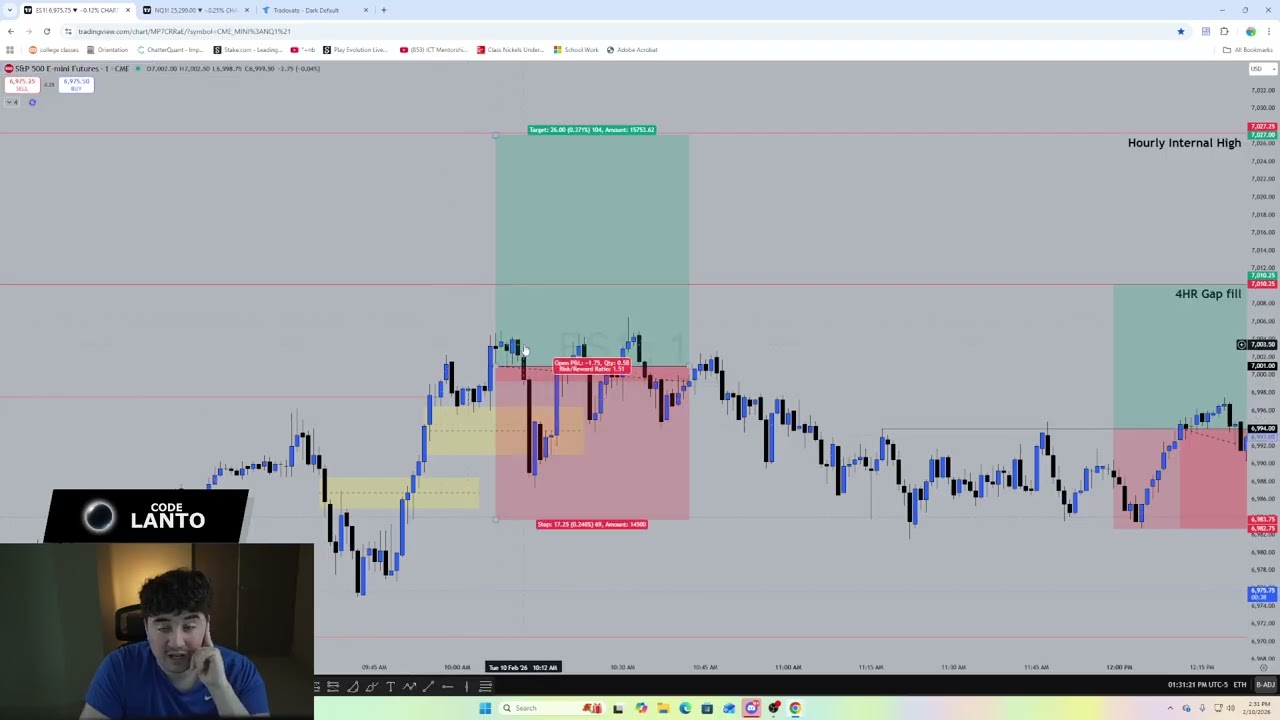Image resolution: width=1280 pixels, height=720 pixels.
Task: Click the taskbar clock showing 2:31 PM
Action: pos(1256,708)
